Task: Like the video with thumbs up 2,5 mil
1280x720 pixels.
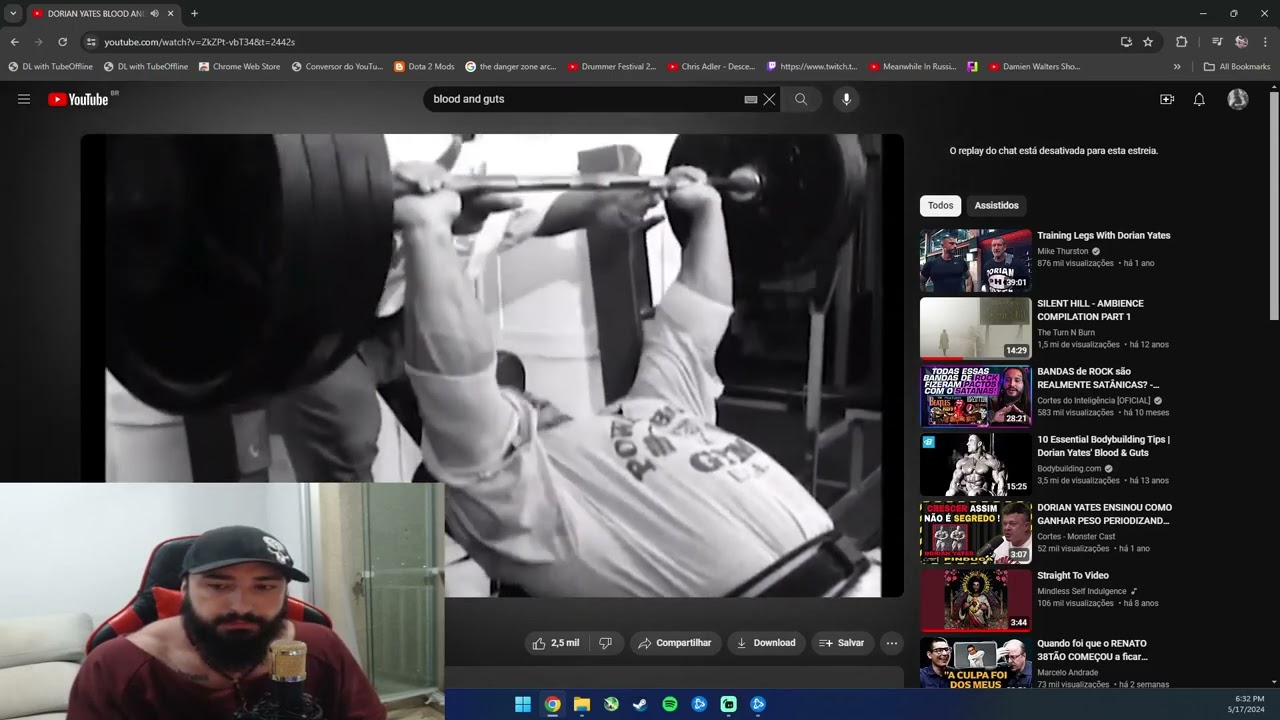Action: pos(557,643)
